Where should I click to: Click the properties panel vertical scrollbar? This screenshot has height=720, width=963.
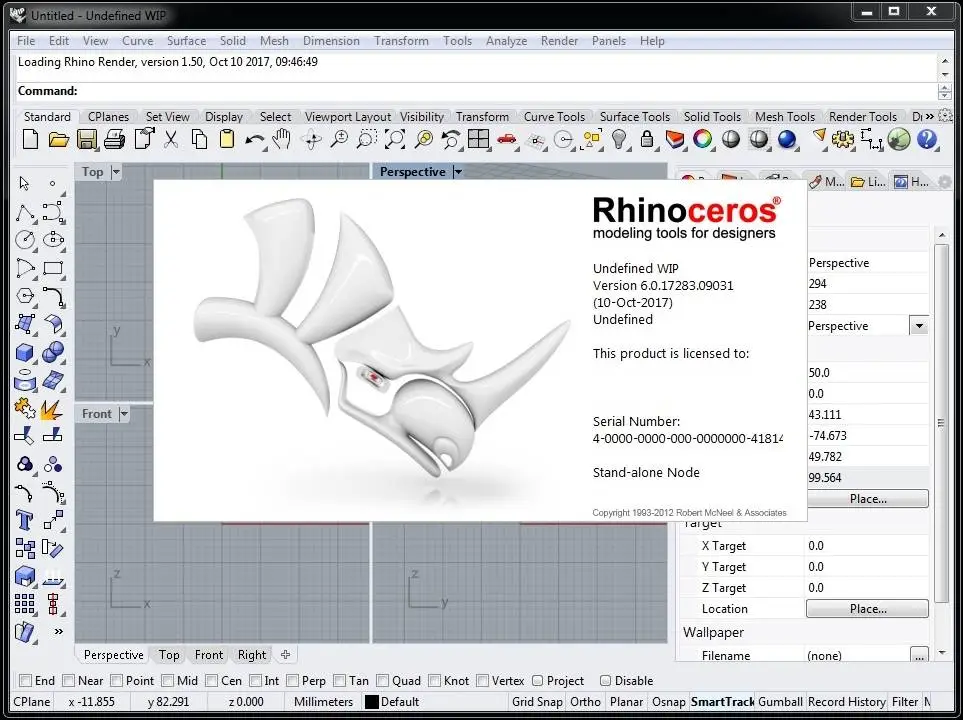pyautogui.click(x=941, y=423)
